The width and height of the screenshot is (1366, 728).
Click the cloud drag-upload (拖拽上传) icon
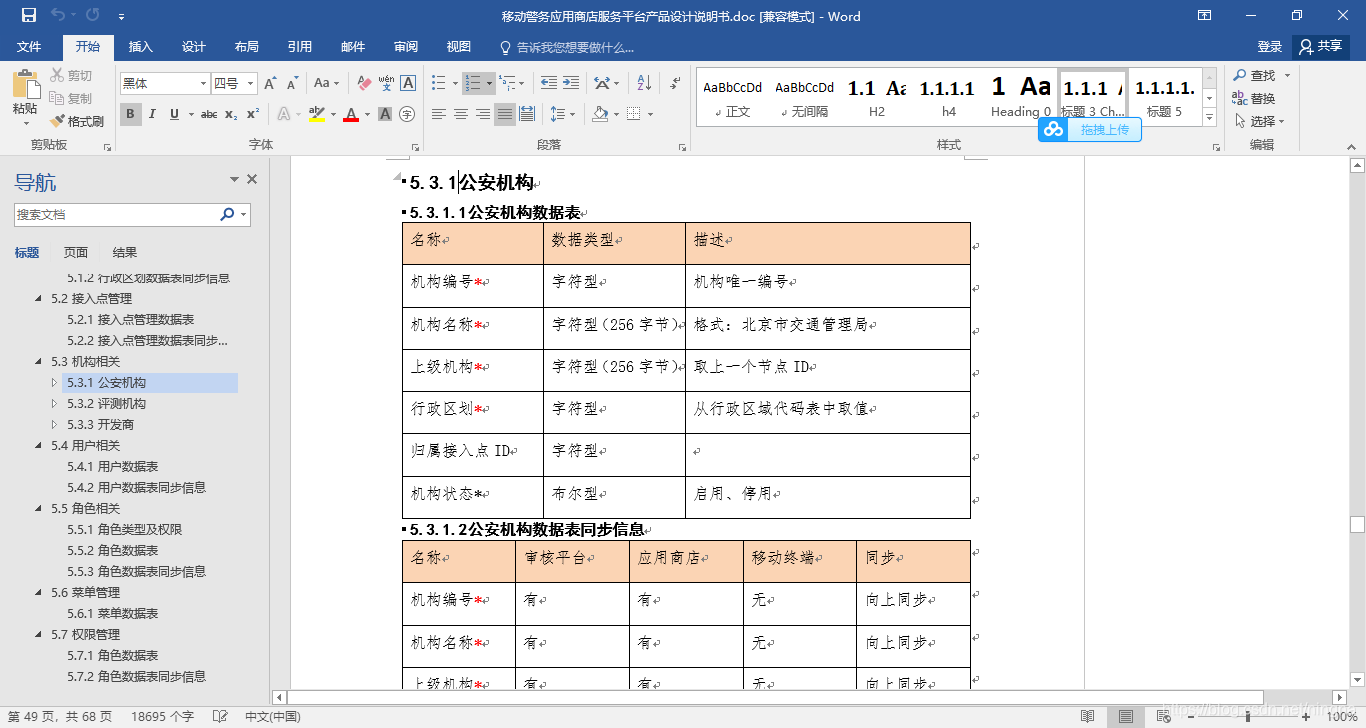(x=1090, y=129)
